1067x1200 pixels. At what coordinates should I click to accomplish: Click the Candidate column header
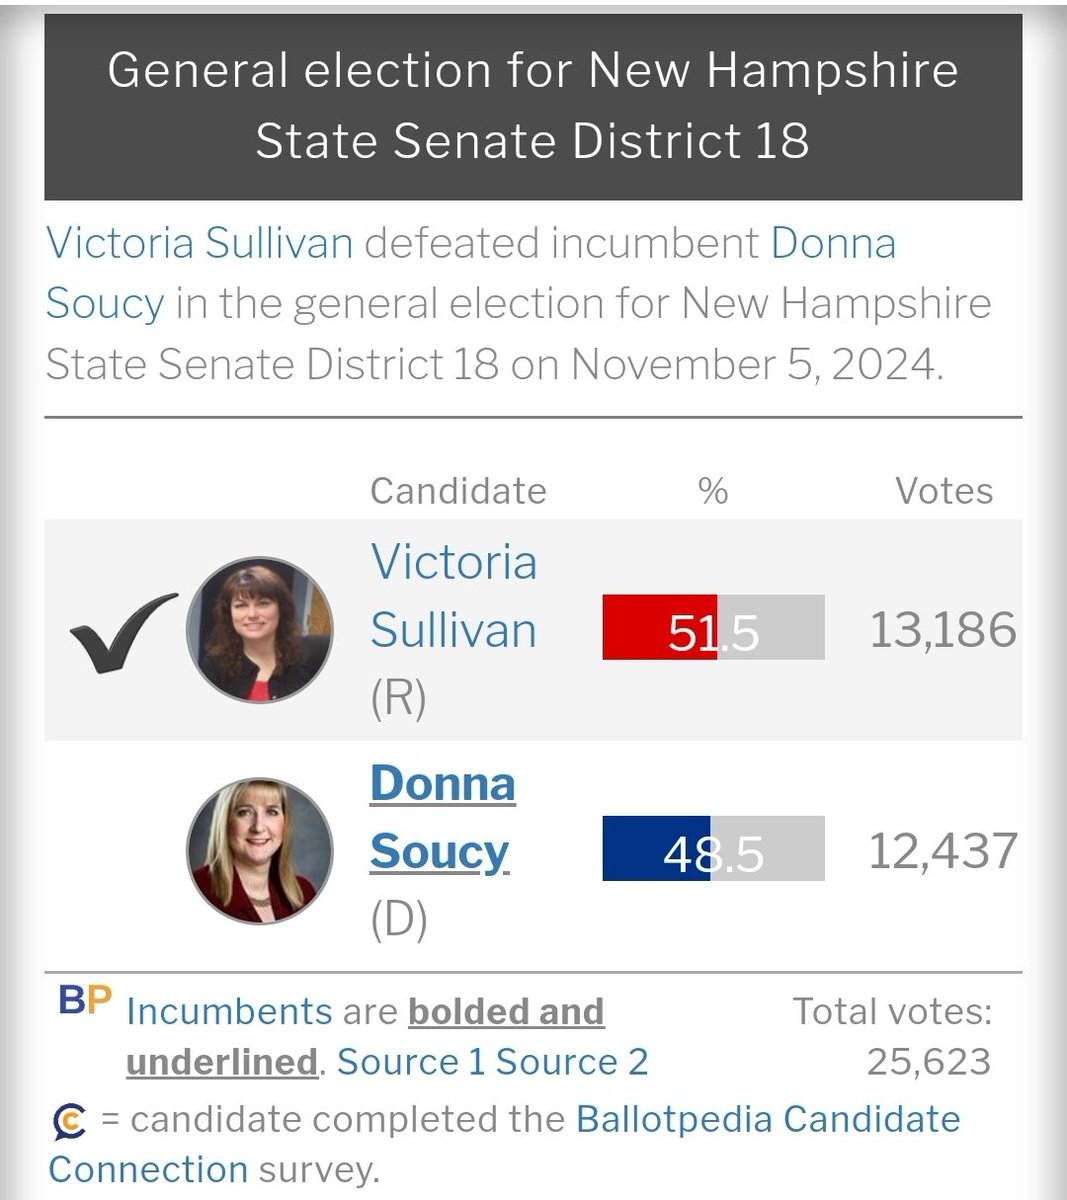pyautogui.click(x=458, y=491)
